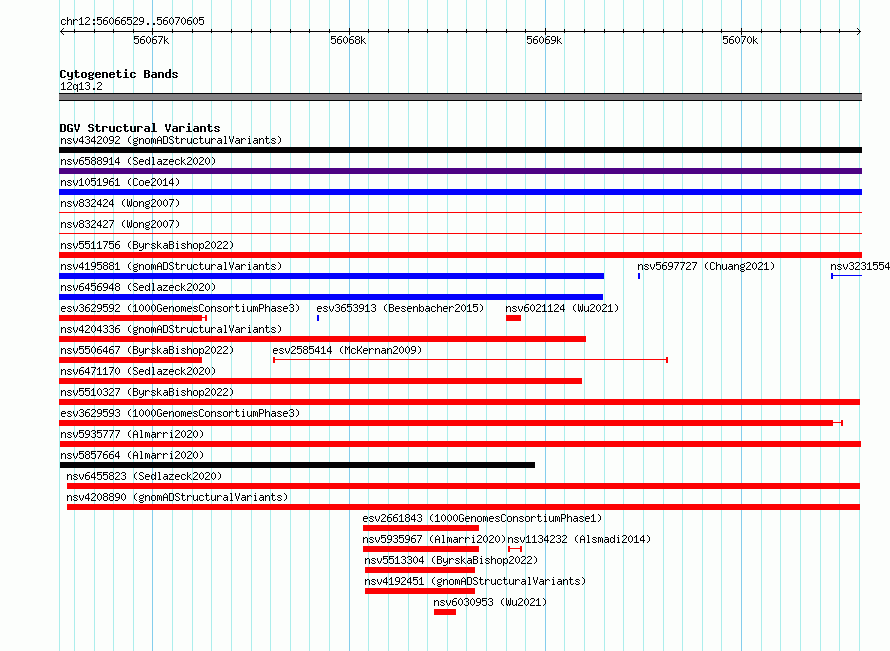Click the gray 12q13.2 cytoband bar
Screen dimensions: 890x651
pyautogui.click(x=460, y=97)
